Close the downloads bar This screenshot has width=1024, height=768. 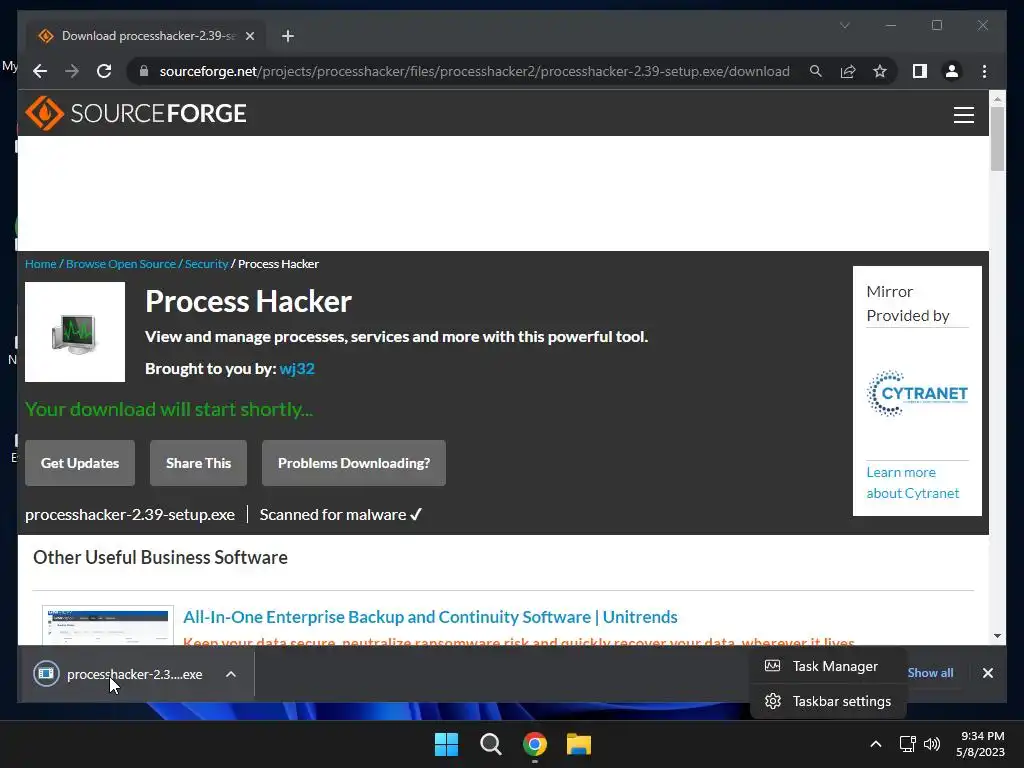[987, 673]
